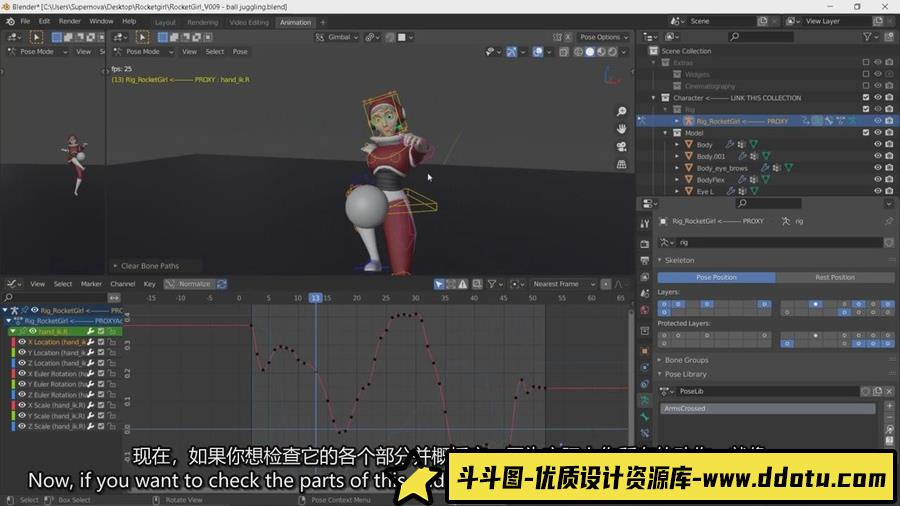Expand Clear Bone Paths operator panel
Screen dimensions: 900x506
pos(115,266)
